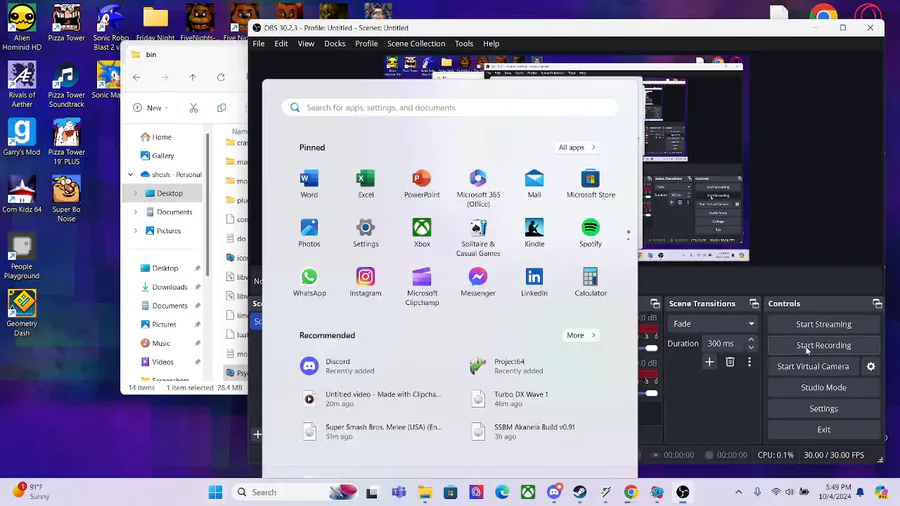Increase the transition duration stepper

point(751,340)
